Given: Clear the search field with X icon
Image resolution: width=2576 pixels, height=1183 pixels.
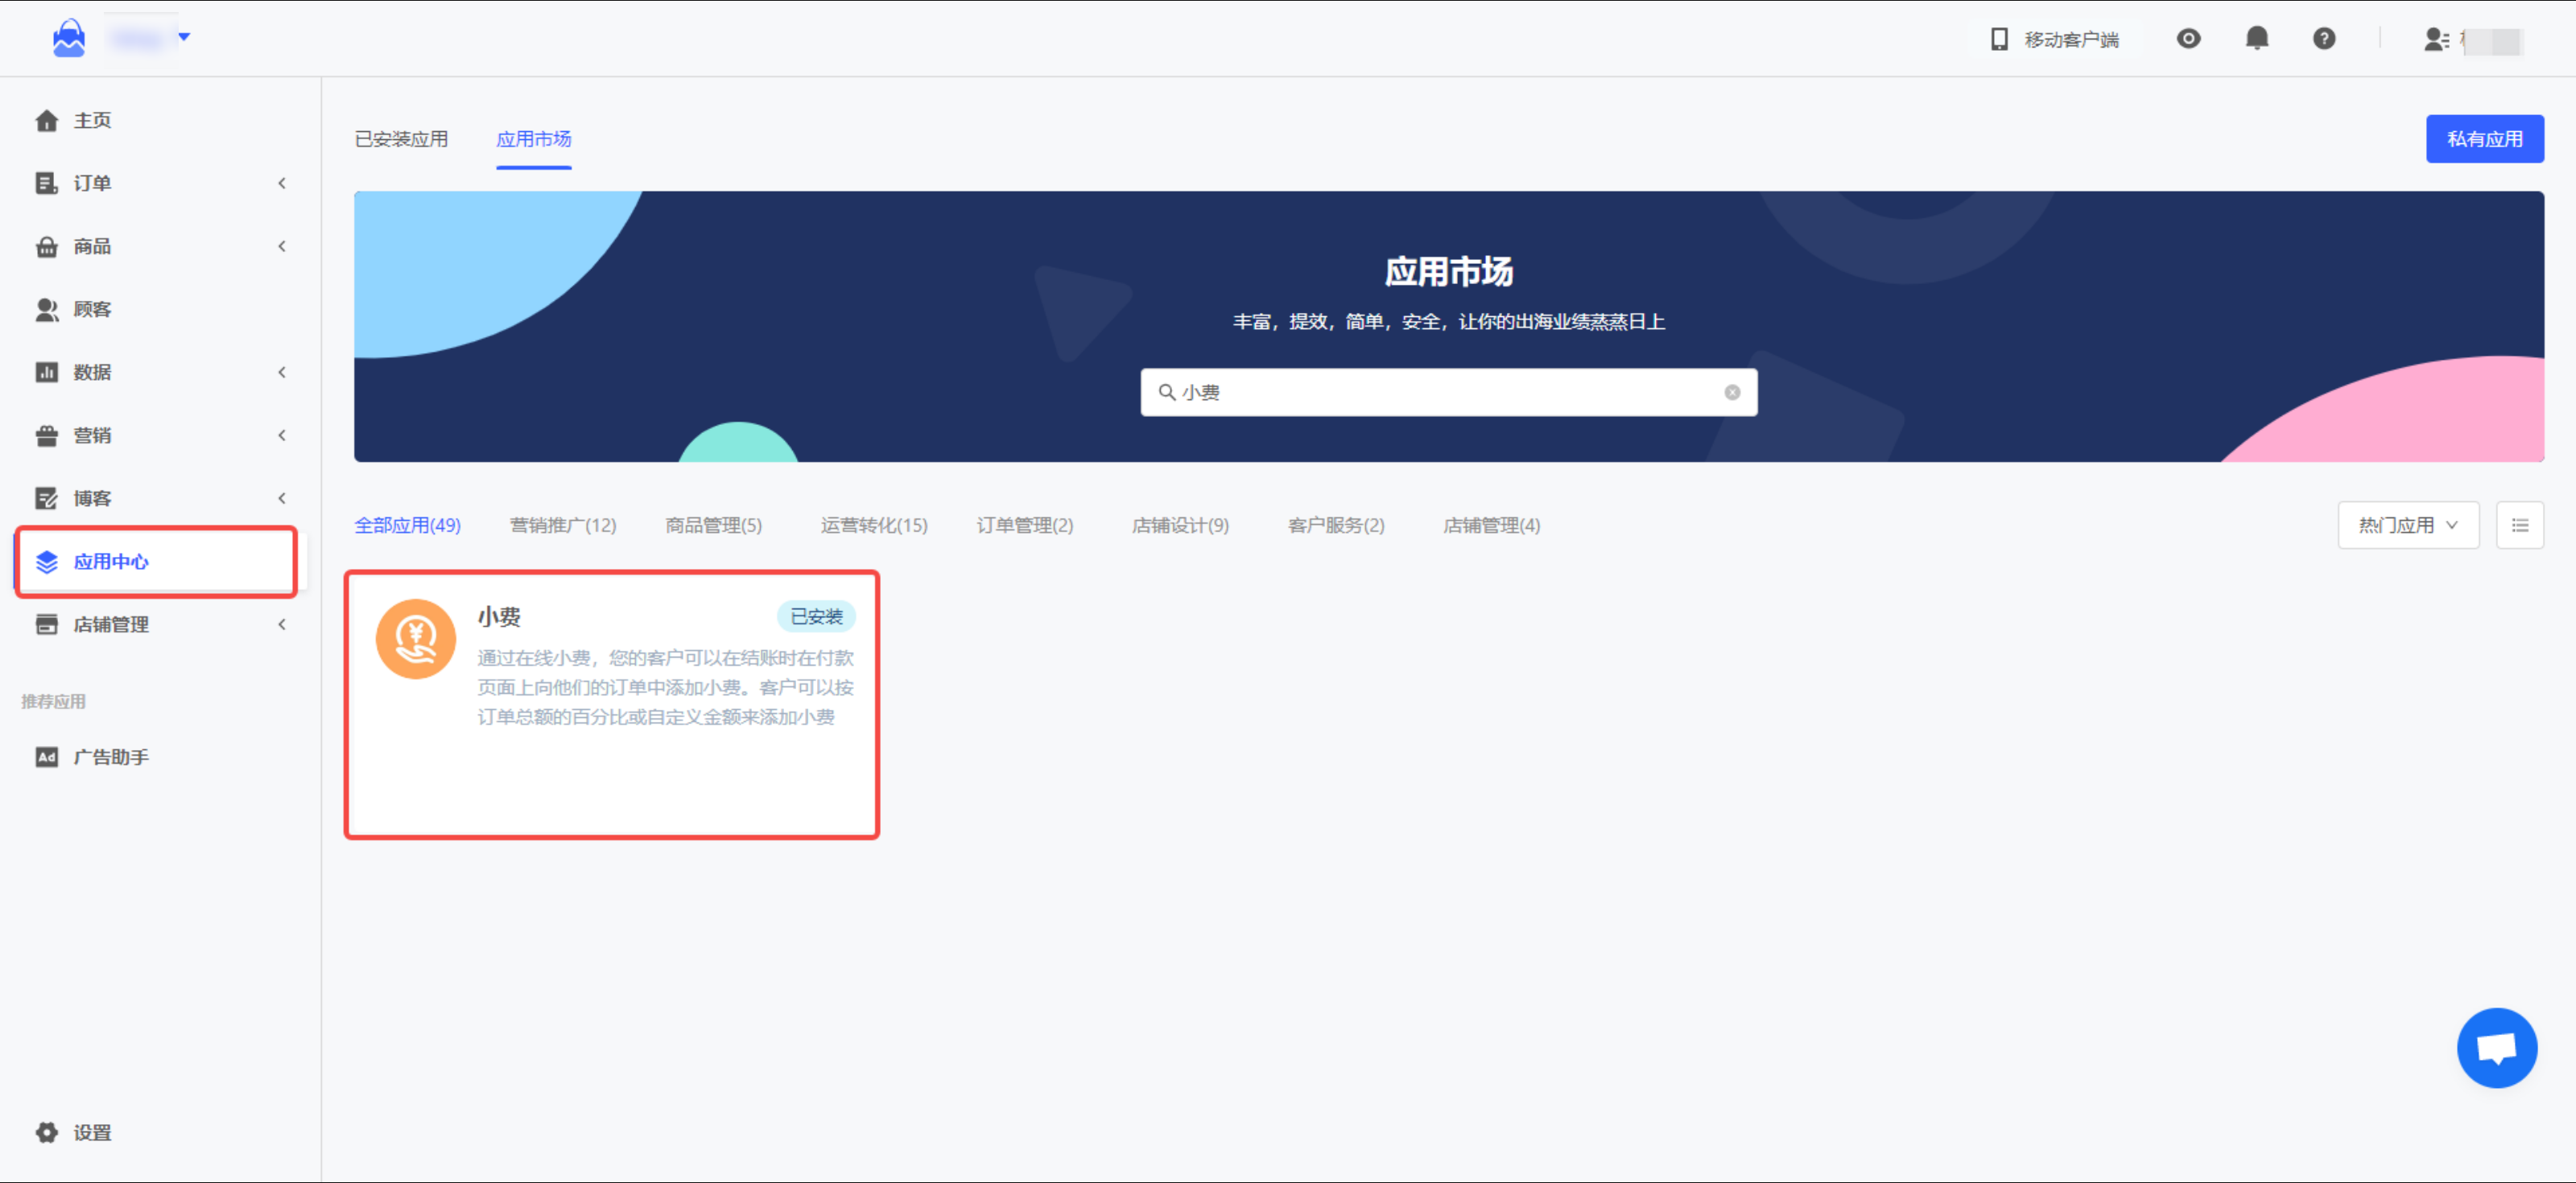Looking at the screenshot, I should click(x=1732, y=392).
